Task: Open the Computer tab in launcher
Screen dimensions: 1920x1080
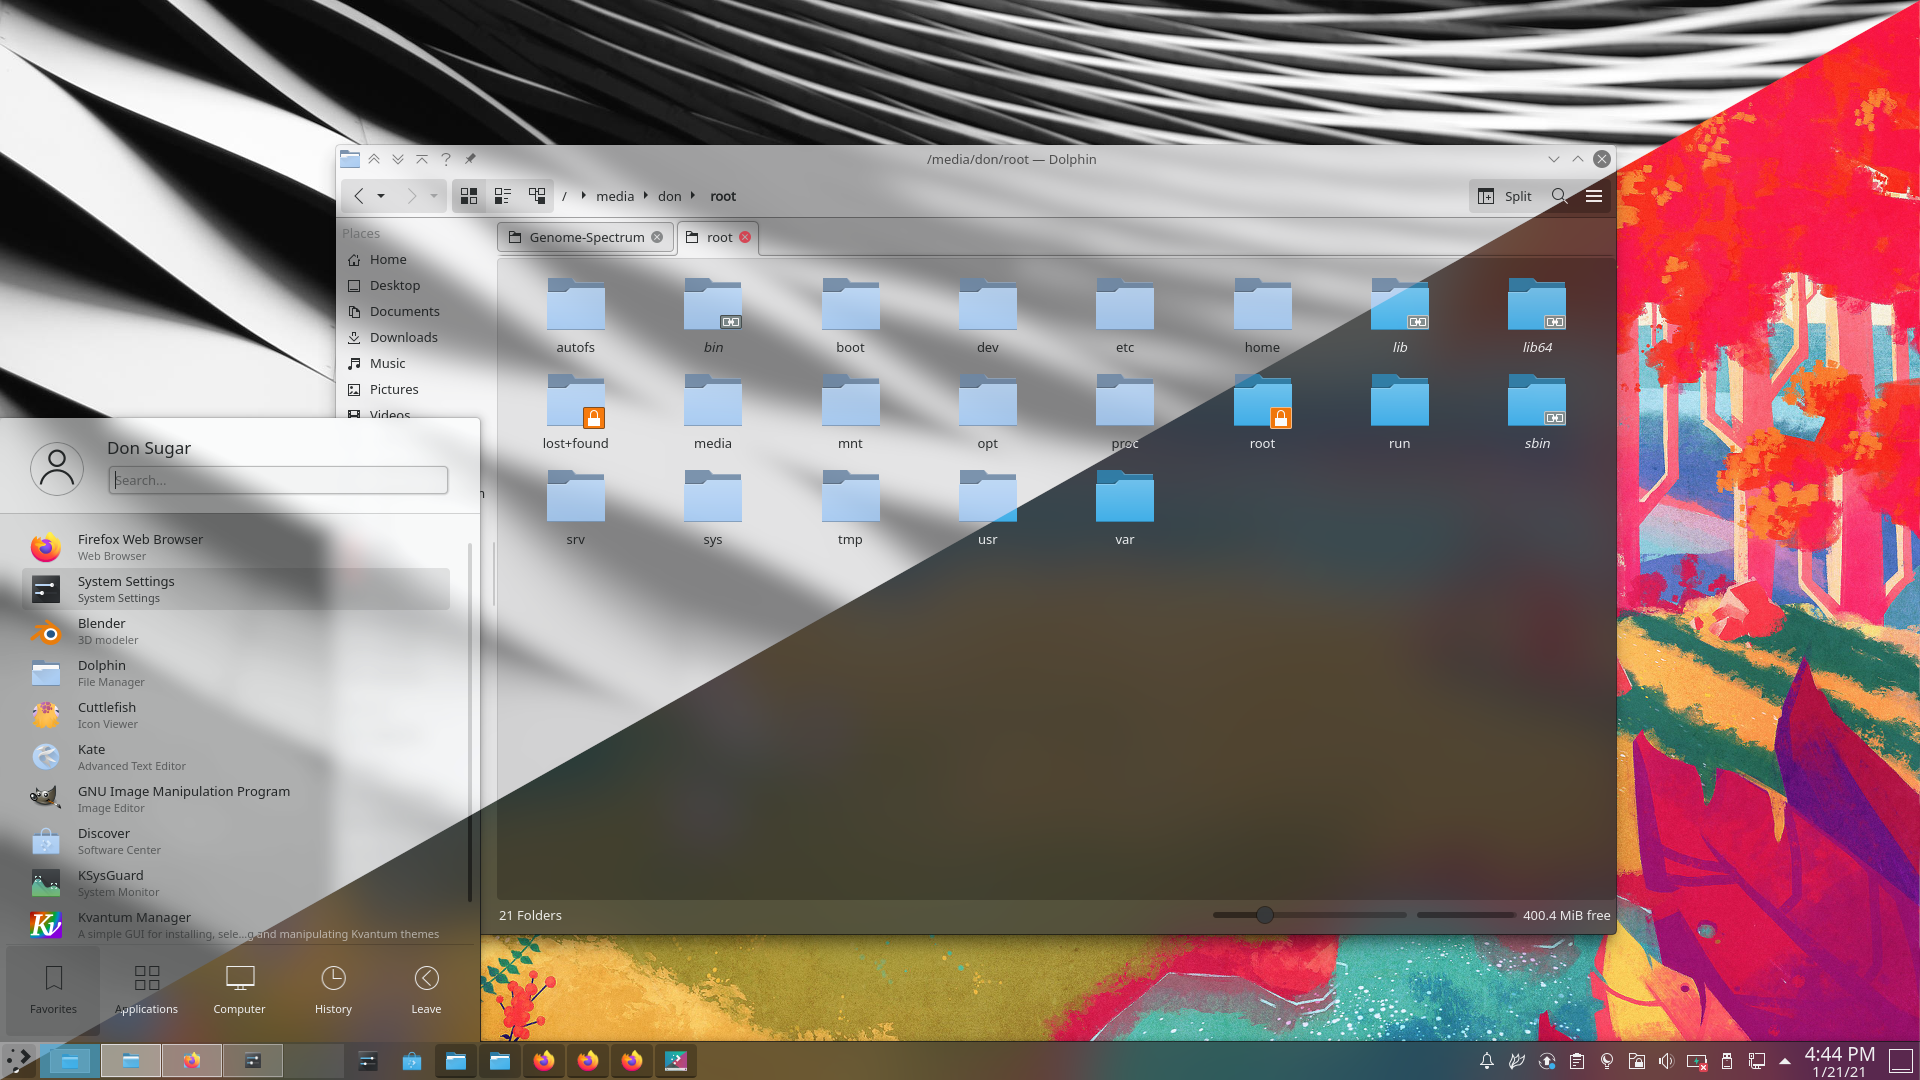Action: pos(239,989)
